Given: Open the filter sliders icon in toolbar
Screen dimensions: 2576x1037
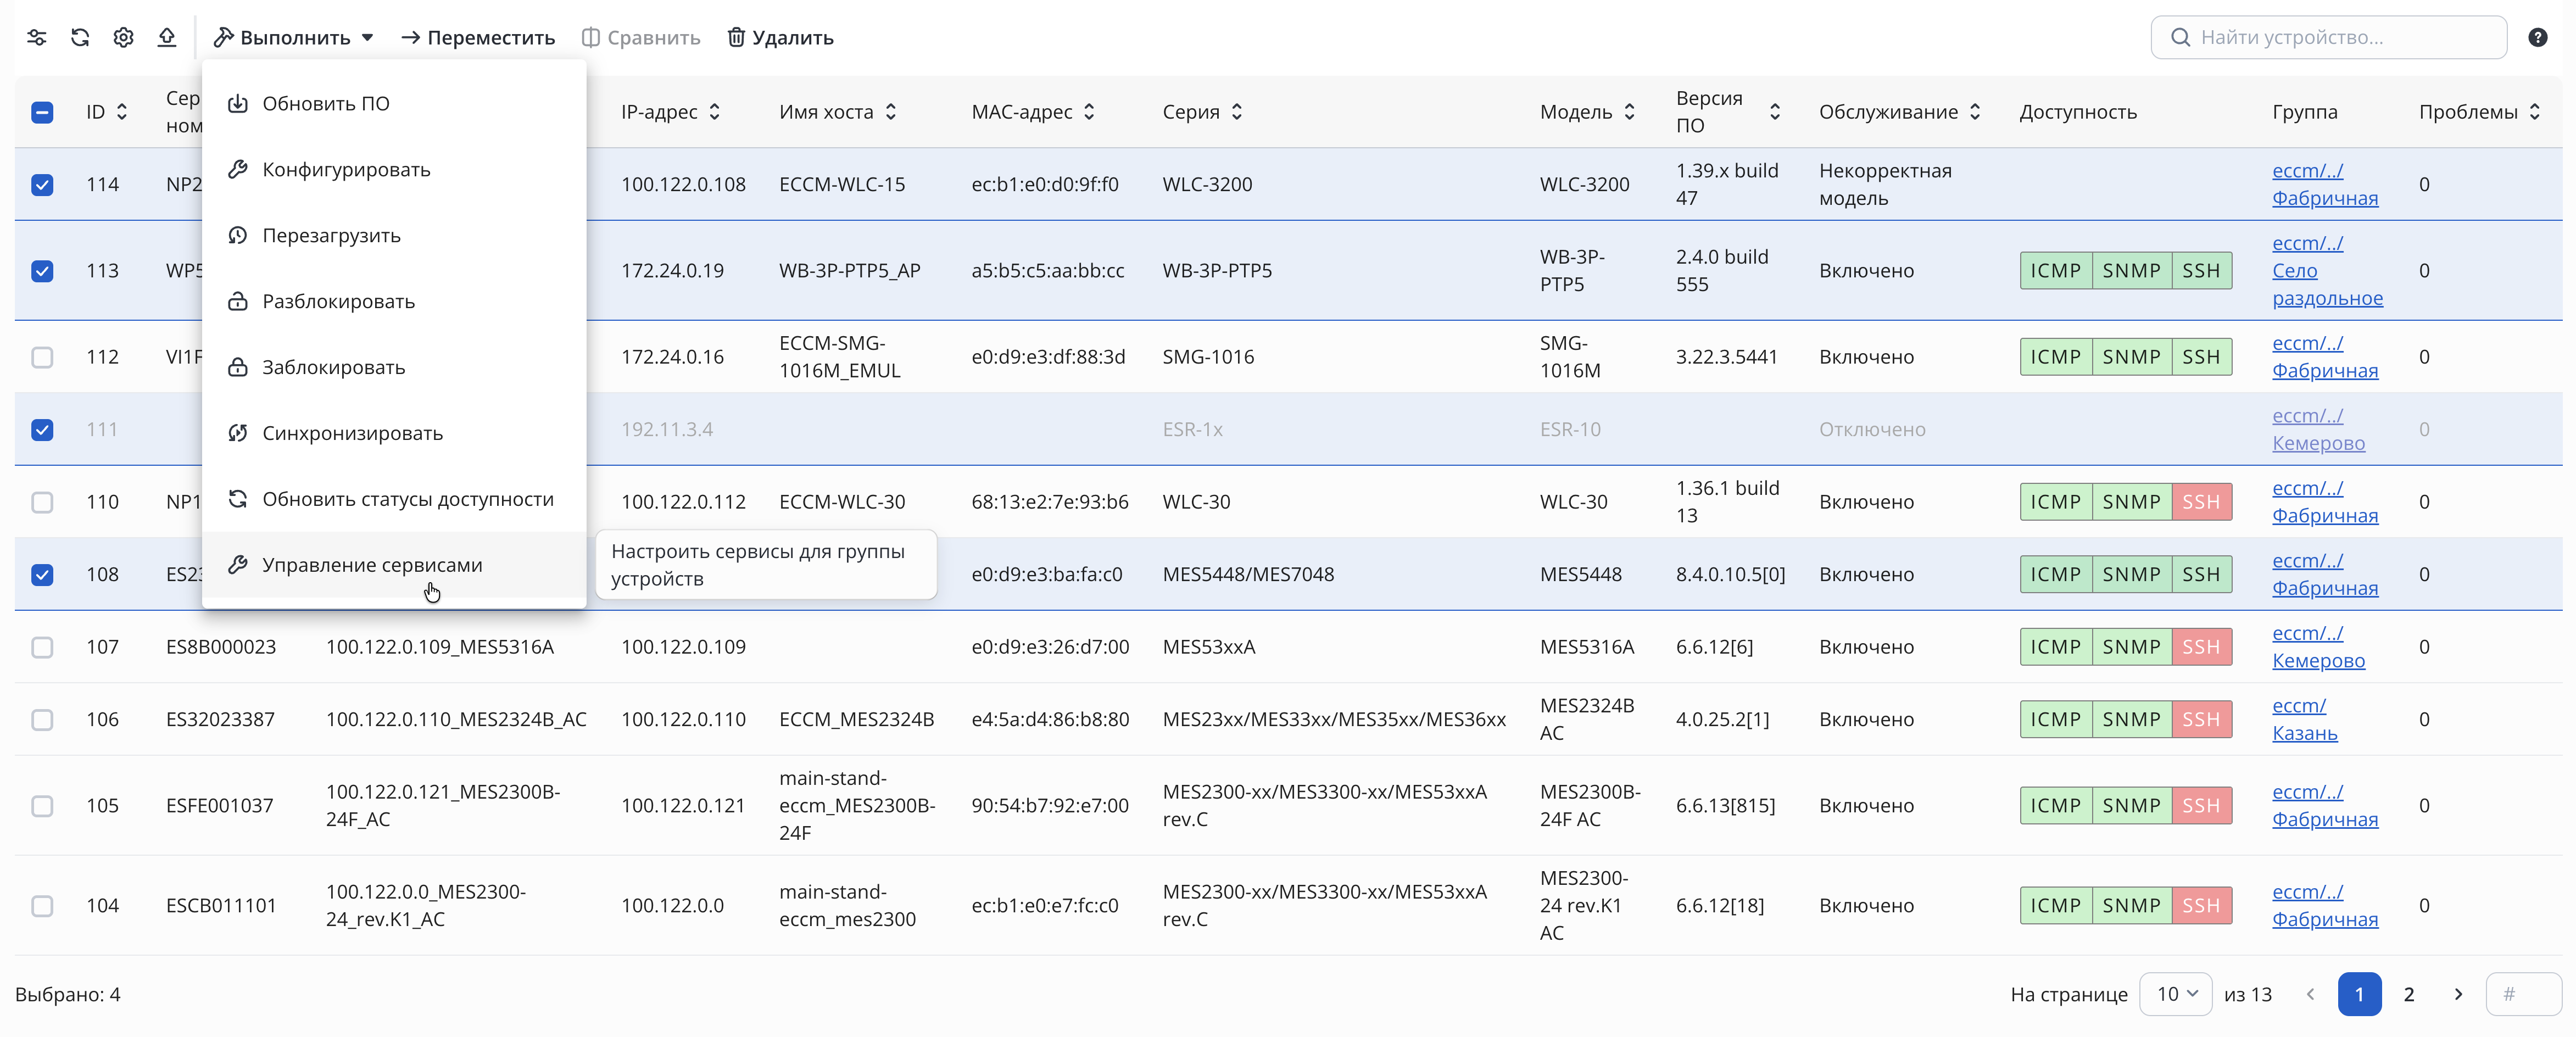Looking at the screenshot, I should click(x=37, y=37).
